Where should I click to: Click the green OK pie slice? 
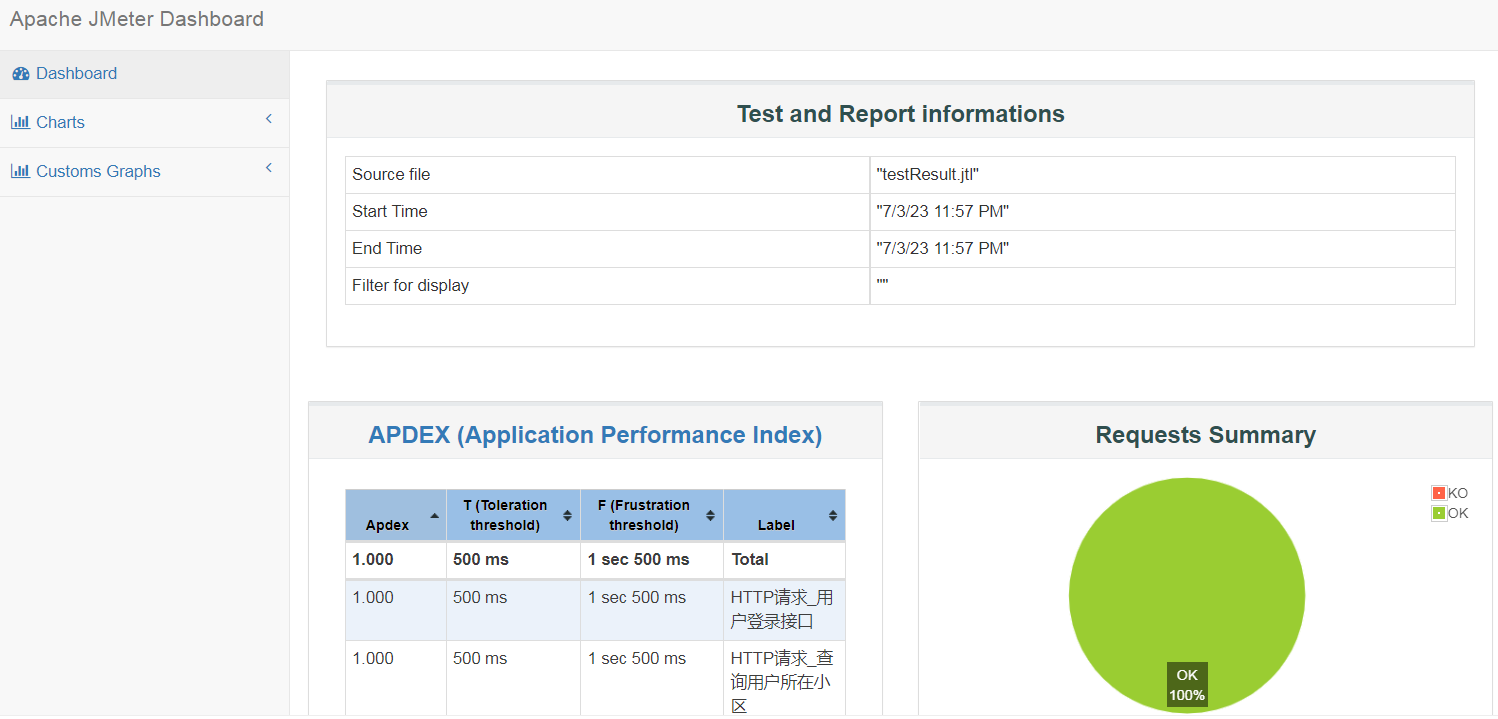1187,580
